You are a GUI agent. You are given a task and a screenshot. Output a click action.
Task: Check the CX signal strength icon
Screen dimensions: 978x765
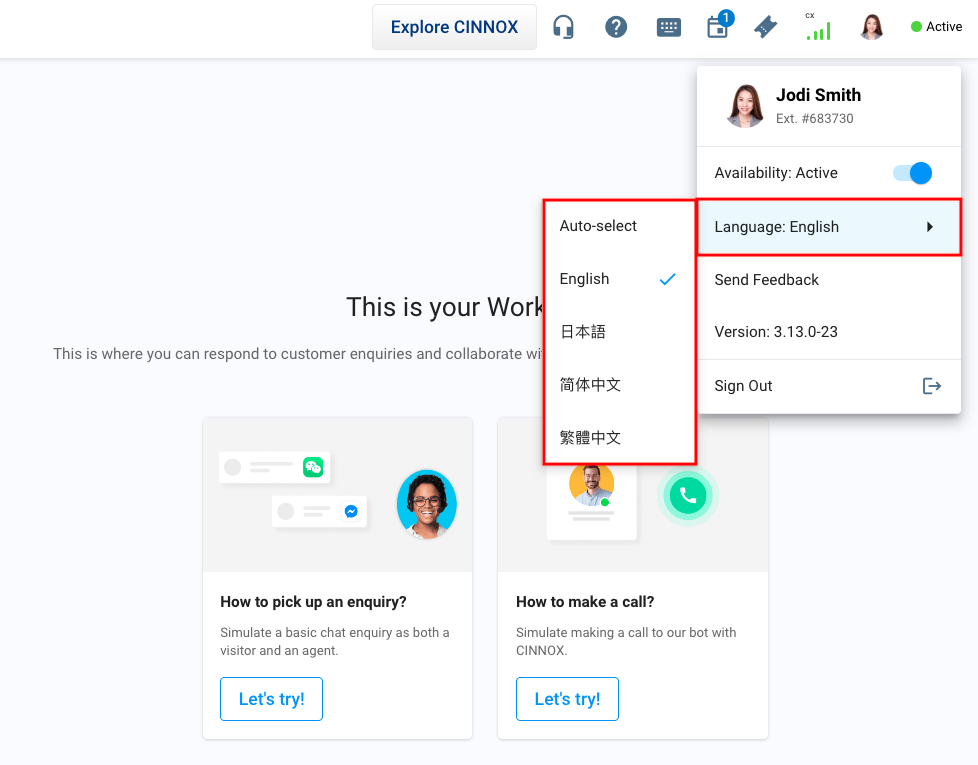coord(818,26)
